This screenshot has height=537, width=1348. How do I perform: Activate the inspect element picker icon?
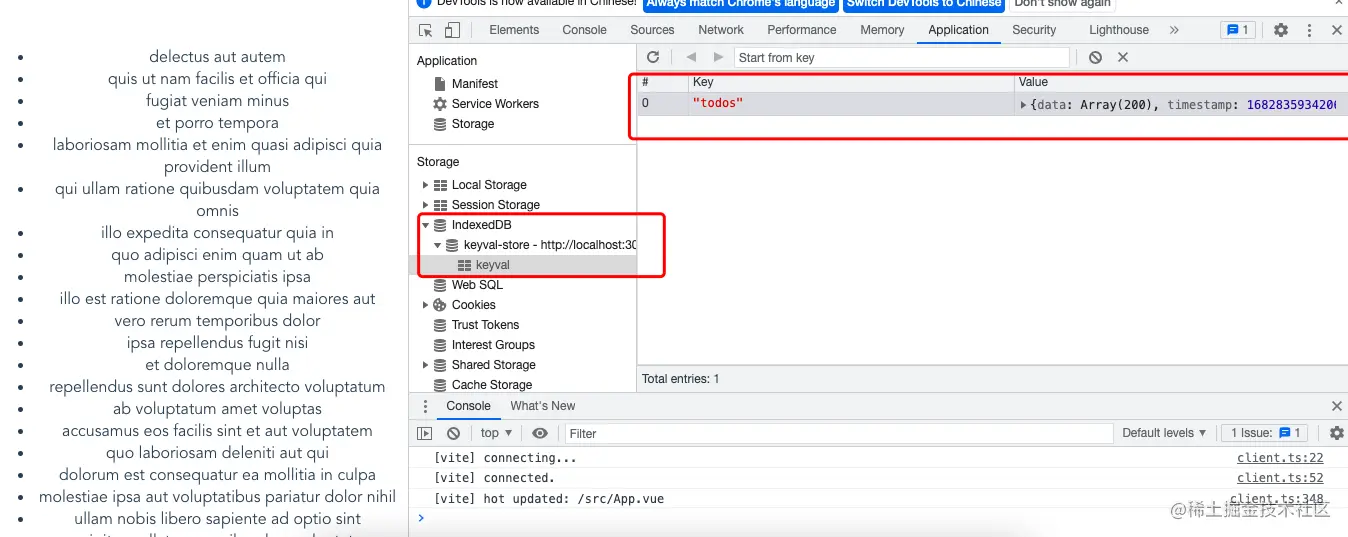426,30
